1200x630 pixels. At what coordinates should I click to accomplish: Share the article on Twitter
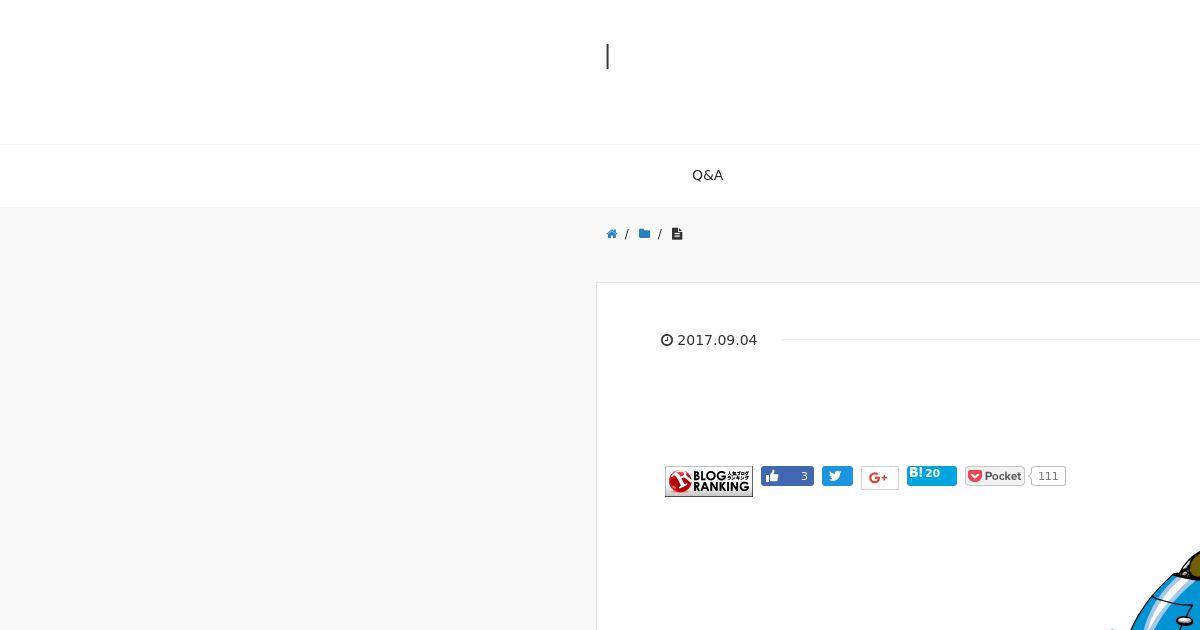point(837,476)
